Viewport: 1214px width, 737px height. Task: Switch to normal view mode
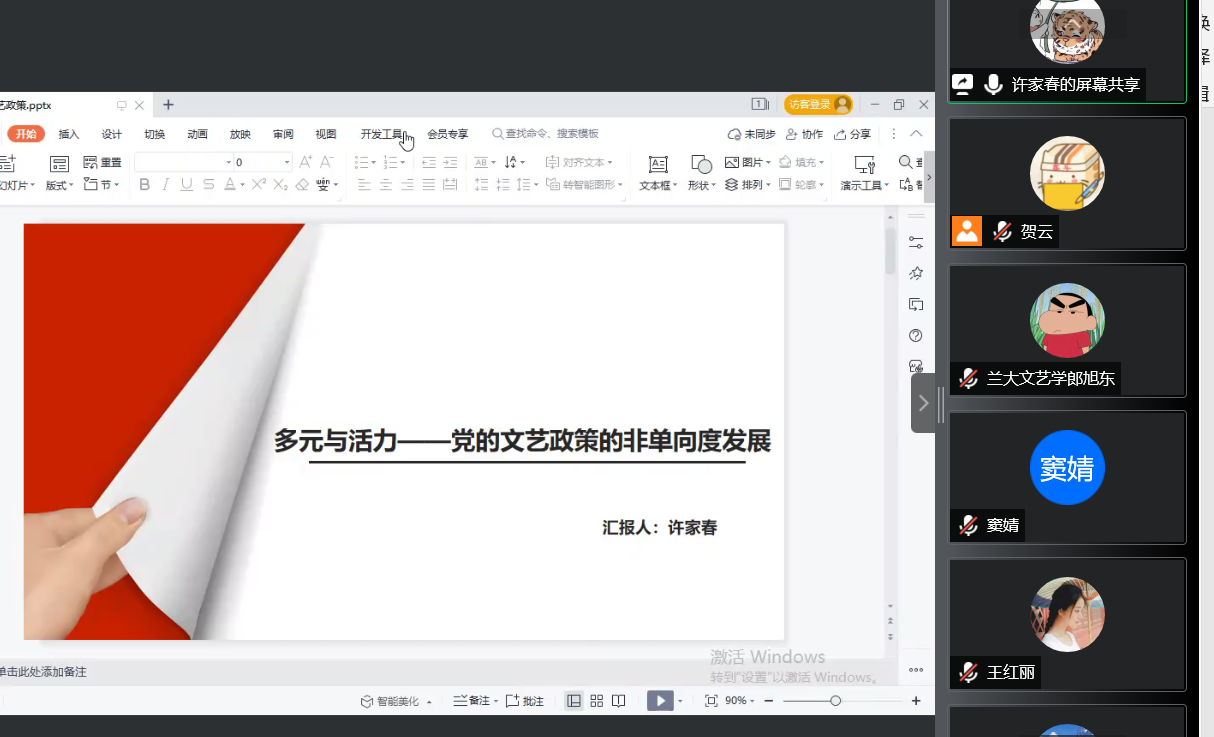574,701
